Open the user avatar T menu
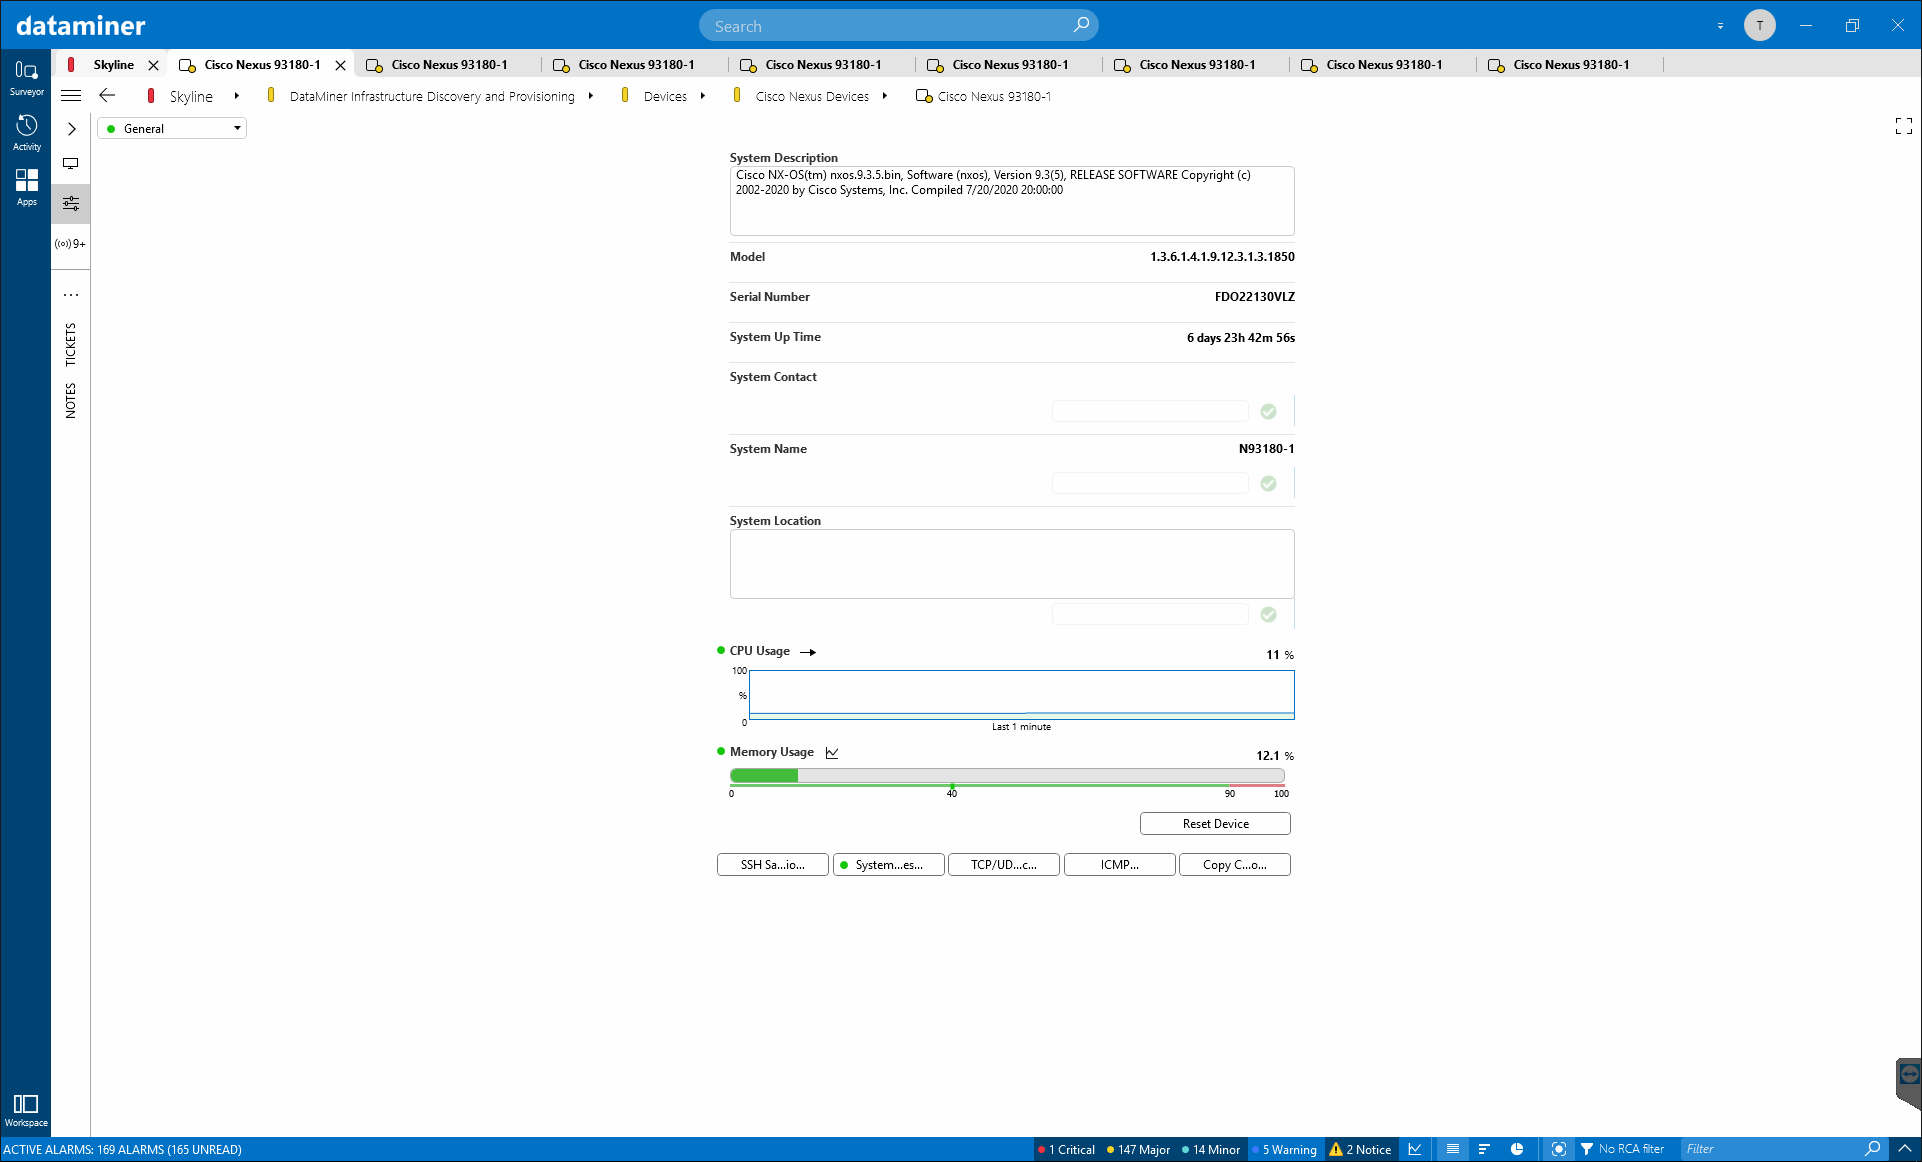Screen dimensions: 1922x1162 (x=1760, y=26)
